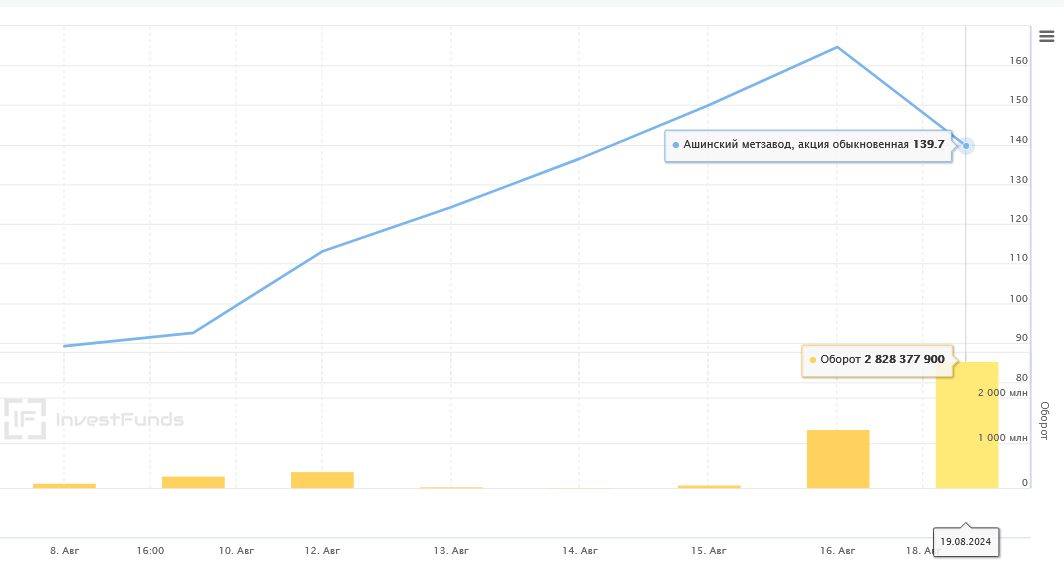Image resolution: width=1064 pixels, height=578 pixels.
Task: Click the price line point at 12. Авг
Action: click(x=322, y=251)
